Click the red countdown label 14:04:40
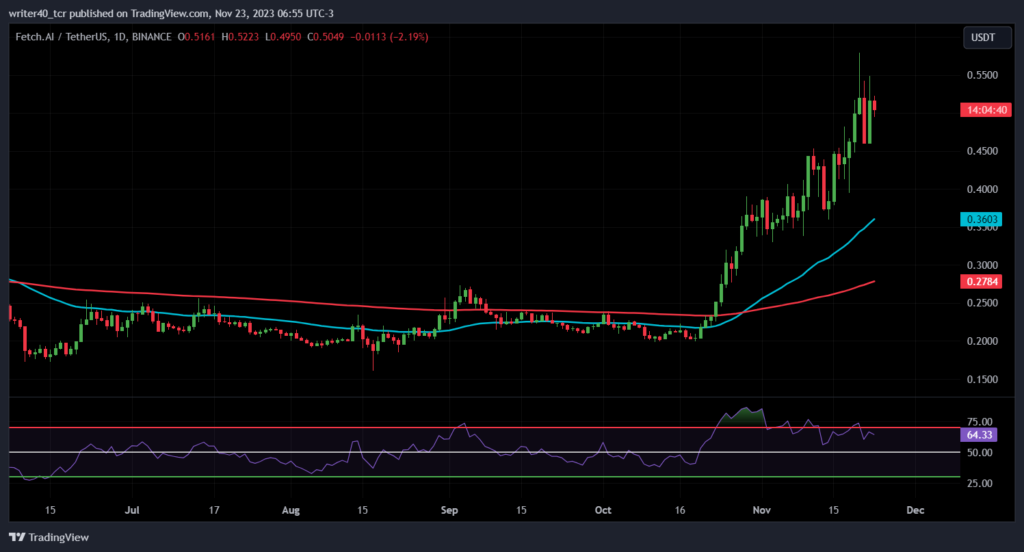Viewport: 1024px width, 552px height. pyautogui.click(x=985, y=110)
